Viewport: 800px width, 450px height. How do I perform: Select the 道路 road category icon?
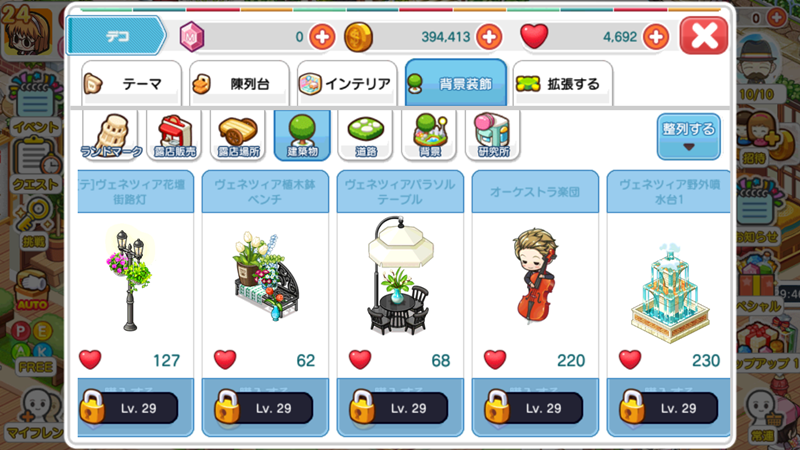[366, 135]
